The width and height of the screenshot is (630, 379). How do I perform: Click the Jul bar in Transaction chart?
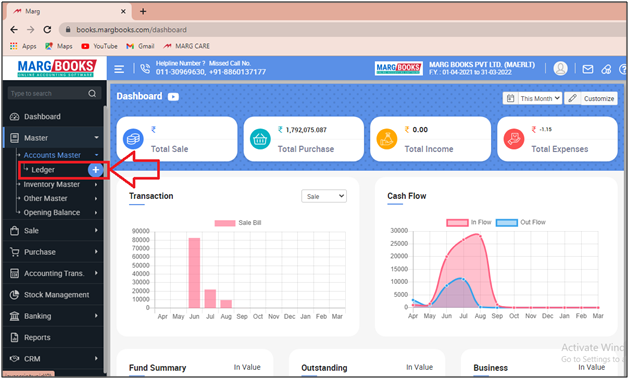point(210,299)
